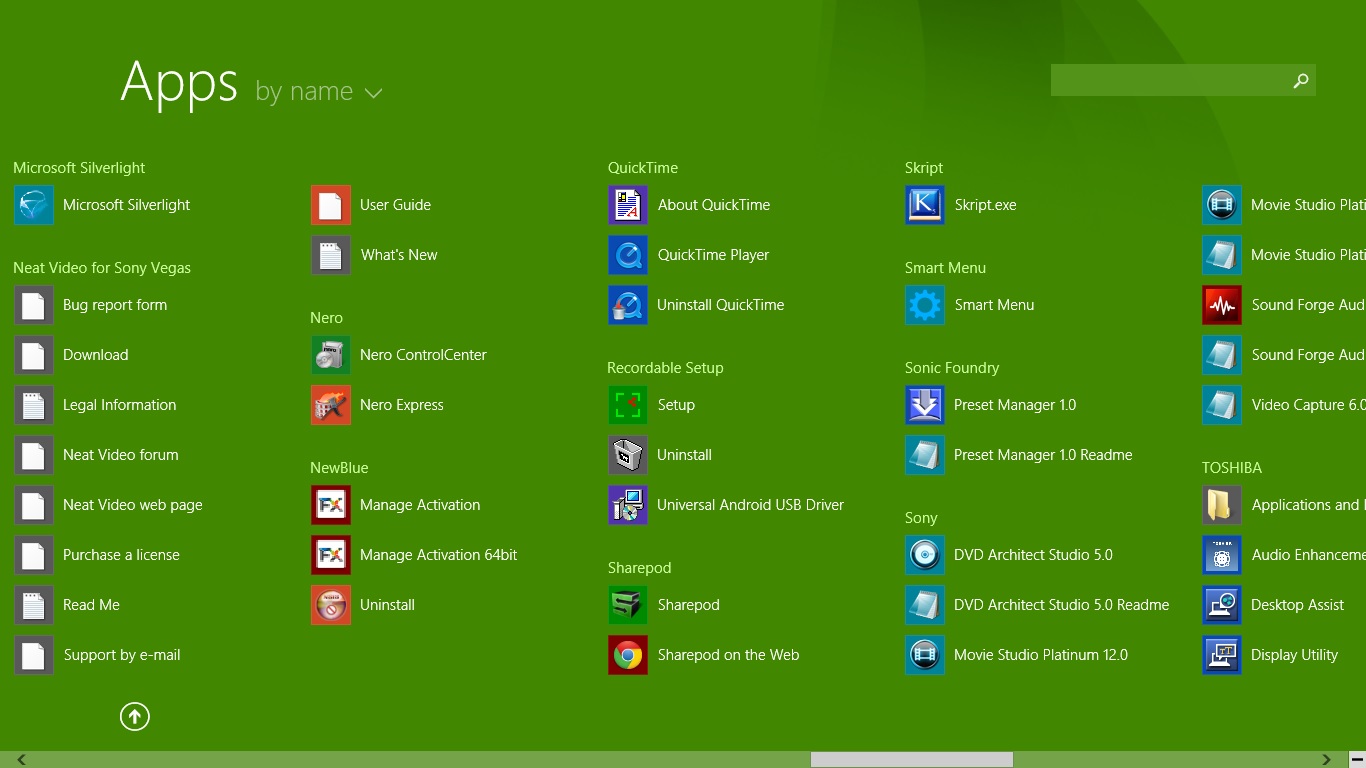
Task: Open the TOSHIBA Display Utility icon
Action: tap(1222, 655)
